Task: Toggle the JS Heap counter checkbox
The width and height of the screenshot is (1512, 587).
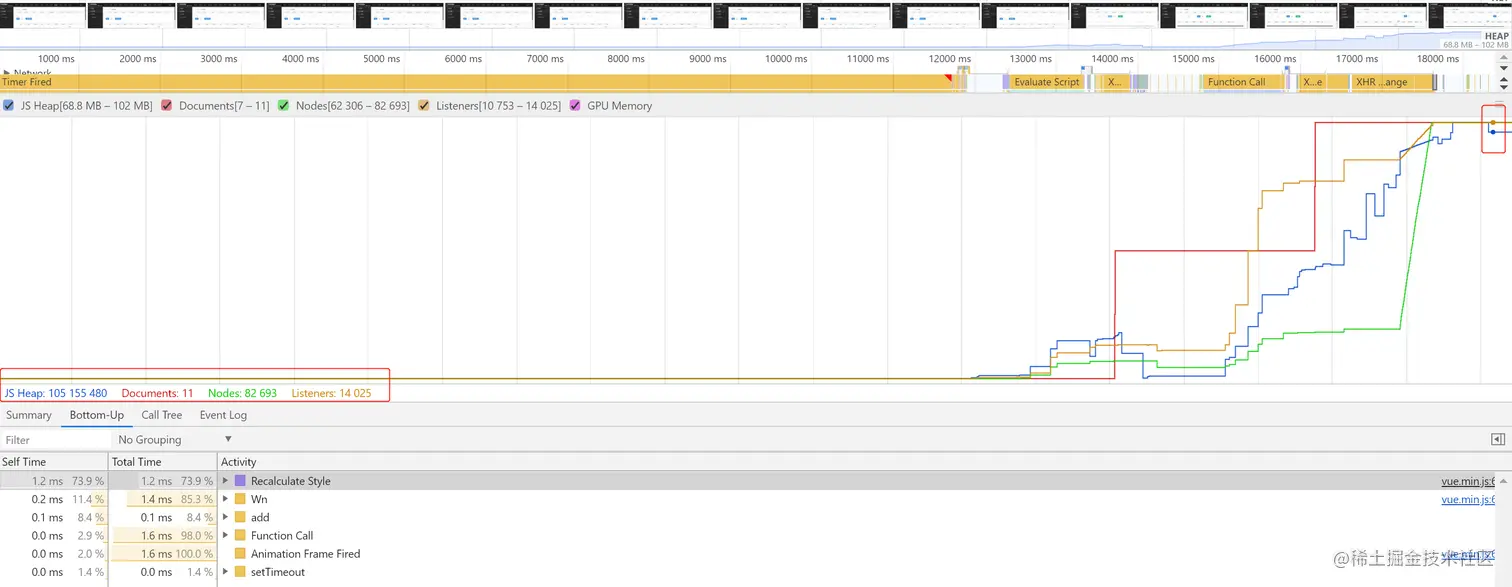Action: click(x=9, y=105)
